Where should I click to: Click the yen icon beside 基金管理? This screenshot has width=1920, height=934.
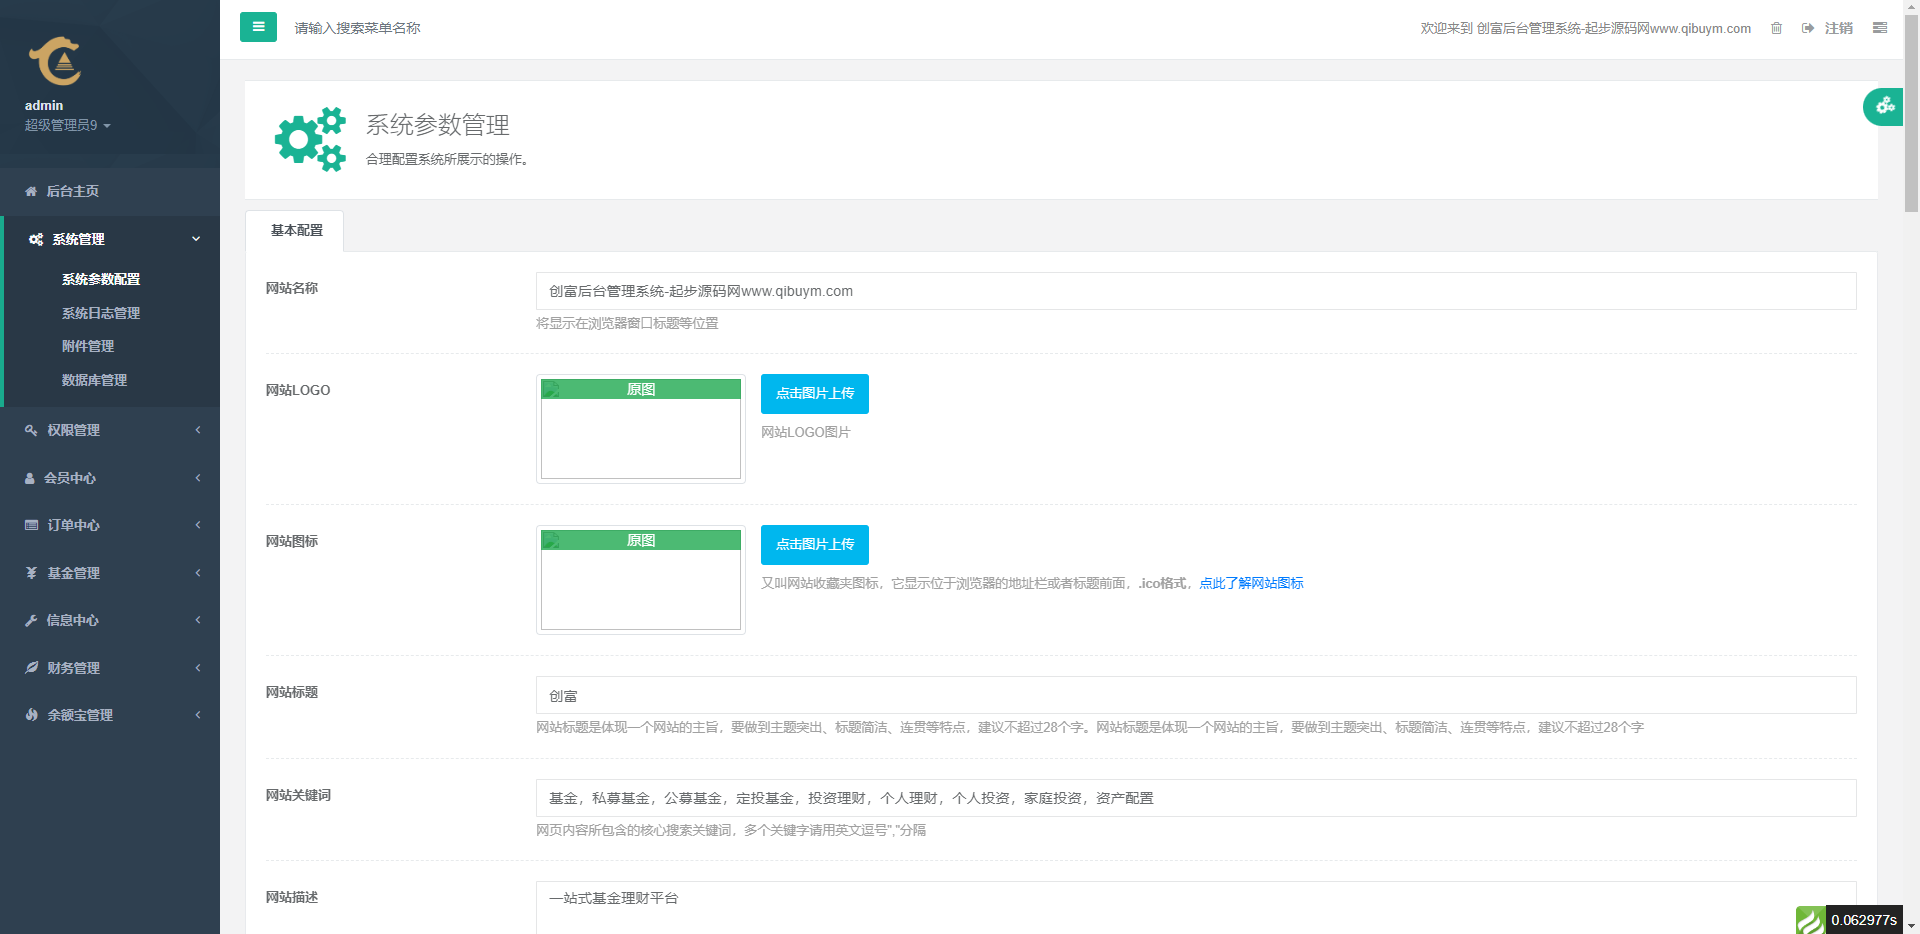pos(31,573)
